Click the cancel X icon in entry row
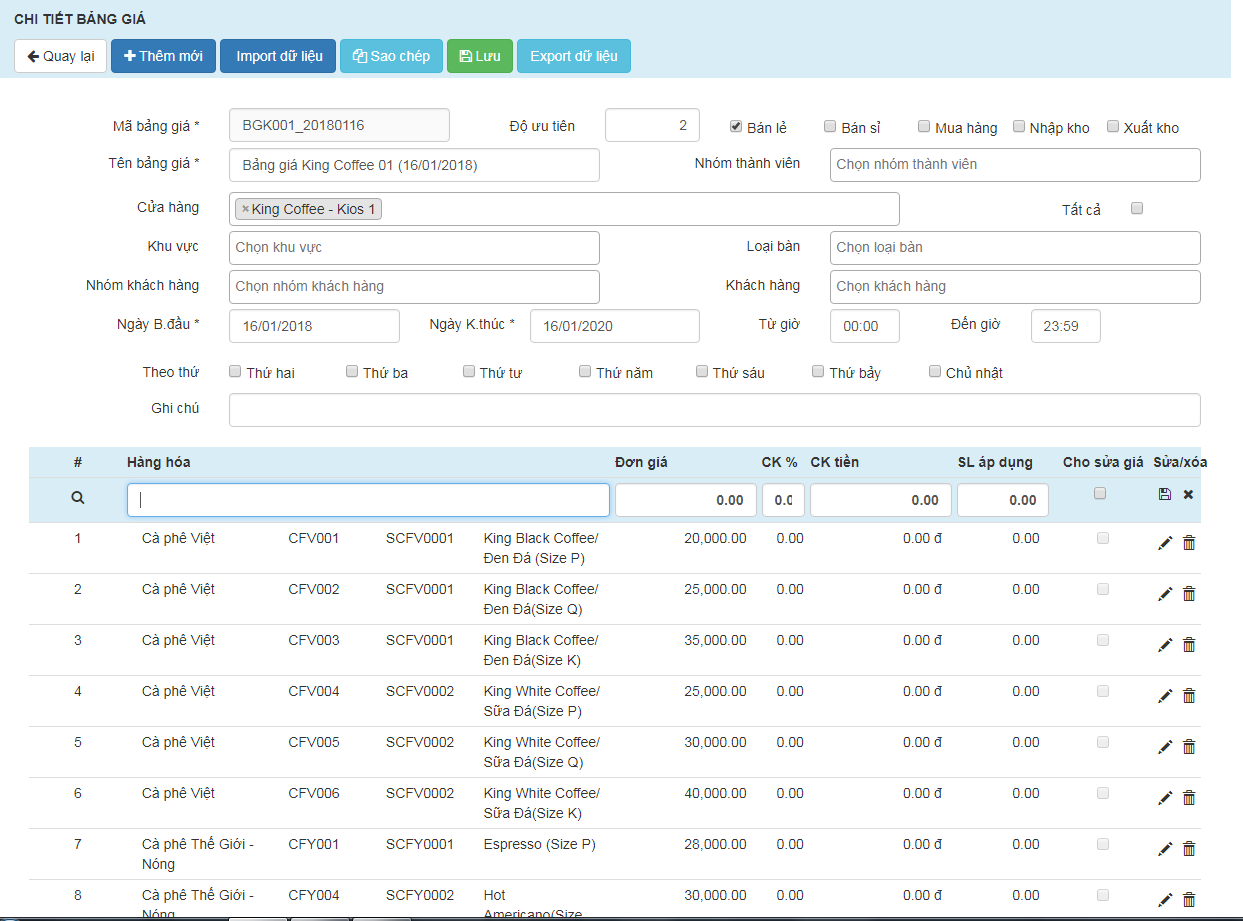The height and width of the screenshot is (921, 1243). 1188,495
